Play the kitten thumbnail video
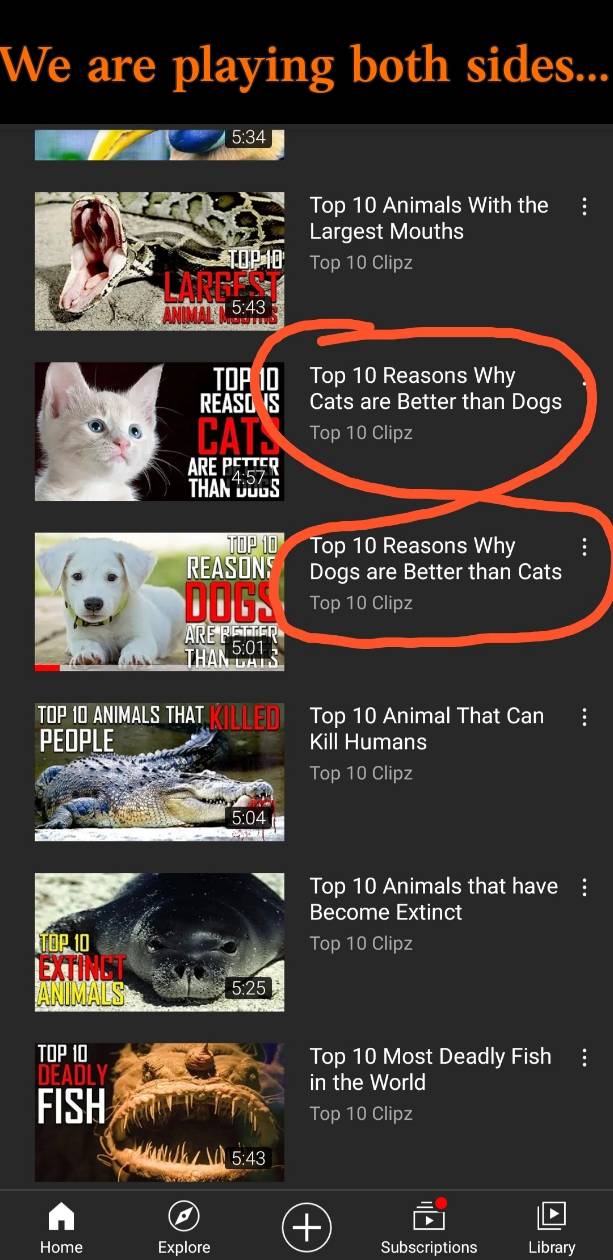This screenshot has width=613, height=1260. click(159, 431)
